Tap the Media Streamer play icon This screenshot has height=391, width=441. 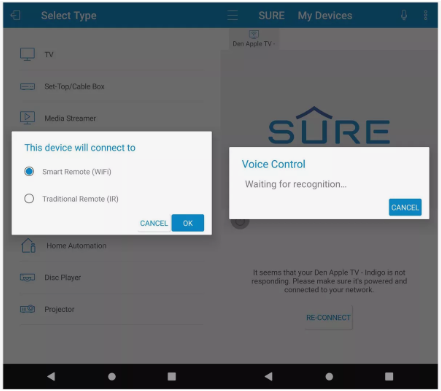click(27, 118)
